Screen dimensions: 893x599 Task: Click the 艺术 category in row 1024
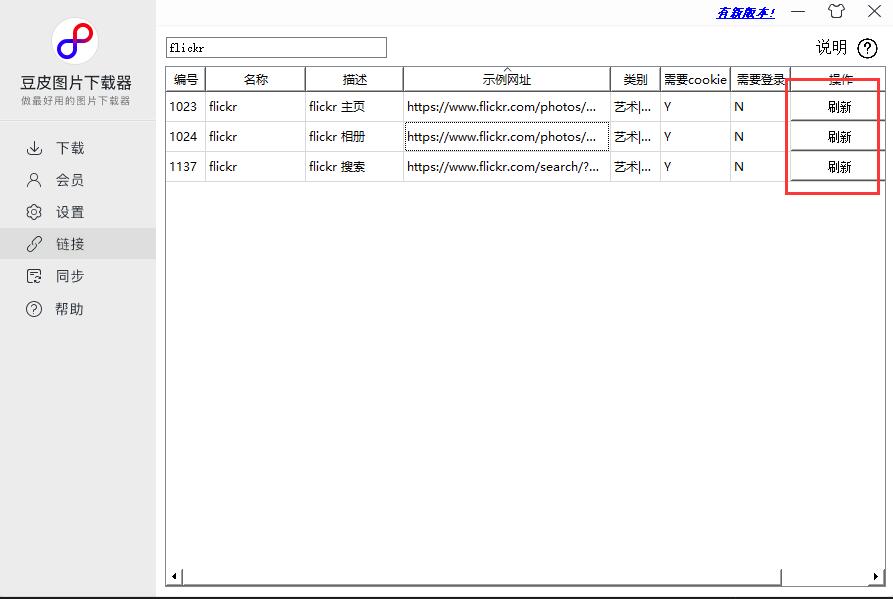click(x=635, y=137)
